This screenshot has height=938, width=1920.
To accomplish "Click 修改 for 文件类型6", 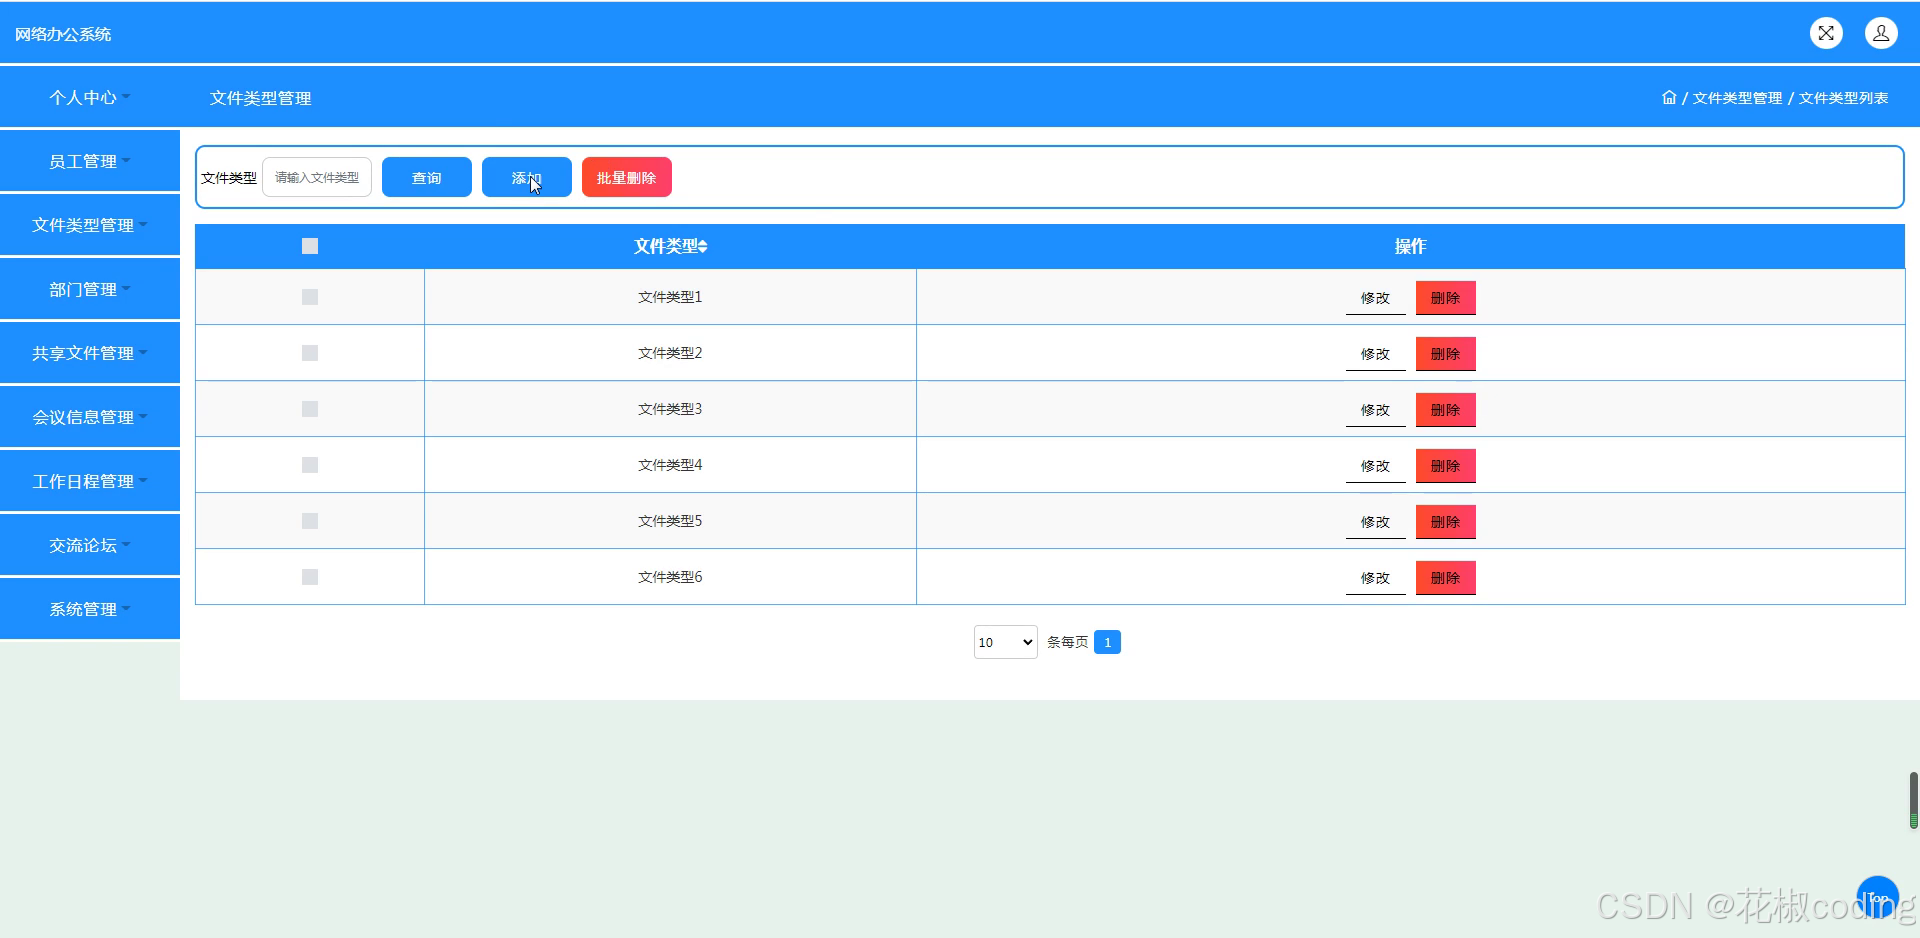I will pyautogui.click(x=1376, y=578).
